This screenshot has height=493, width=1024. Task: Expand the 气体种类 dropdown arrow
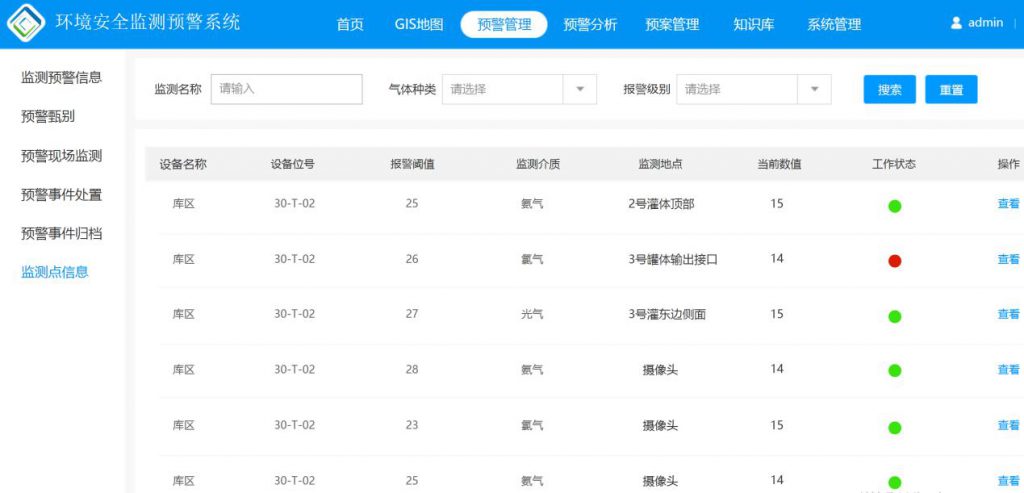click(x=579, y=89)
